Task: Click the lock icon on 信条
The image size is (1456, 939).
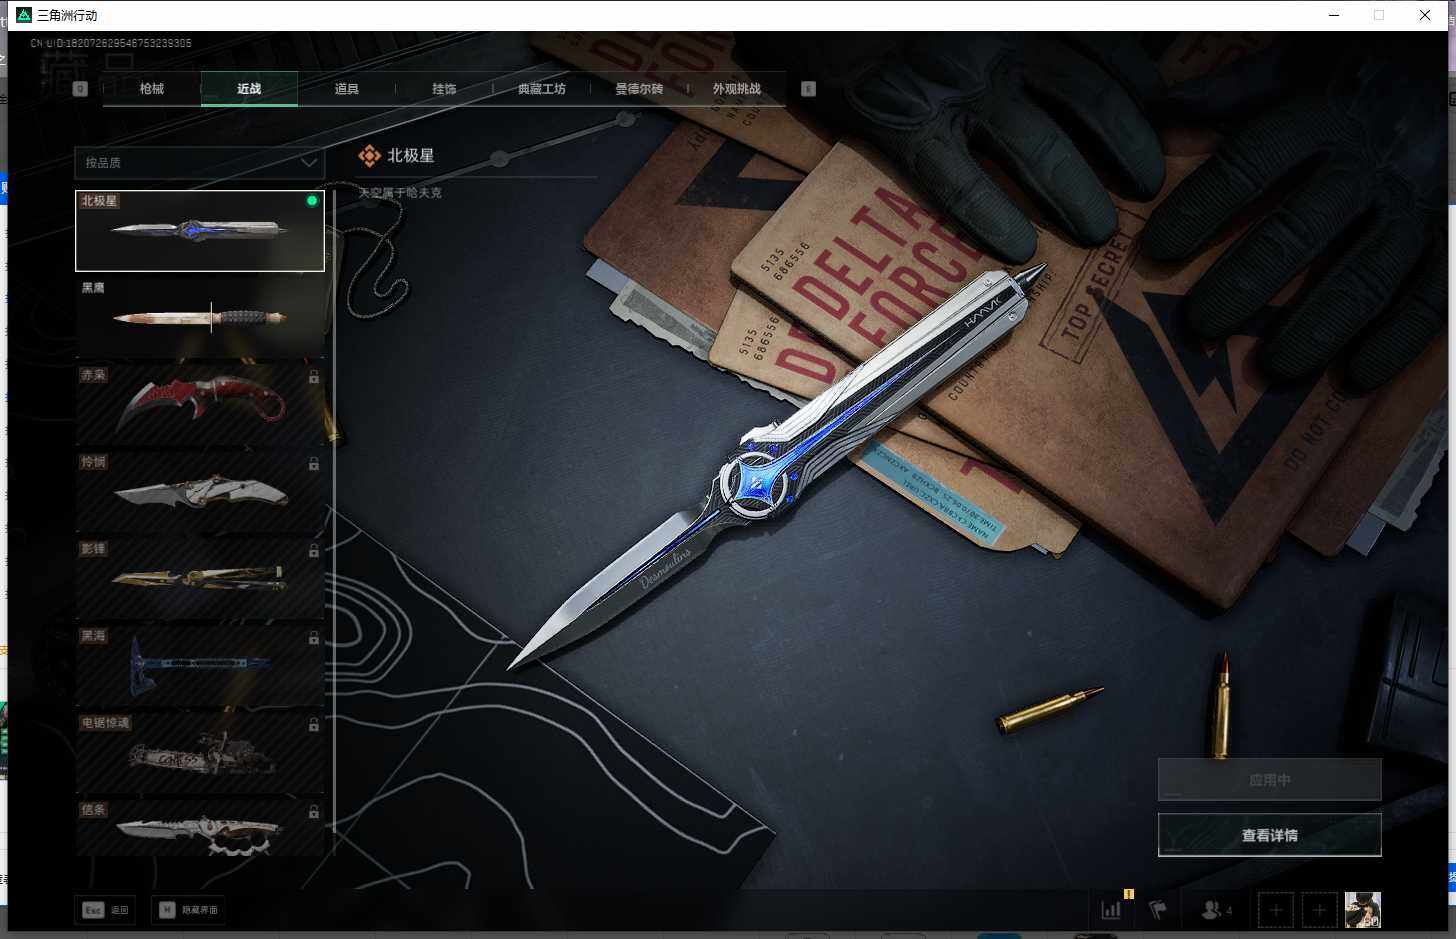Action: (314, 812)
